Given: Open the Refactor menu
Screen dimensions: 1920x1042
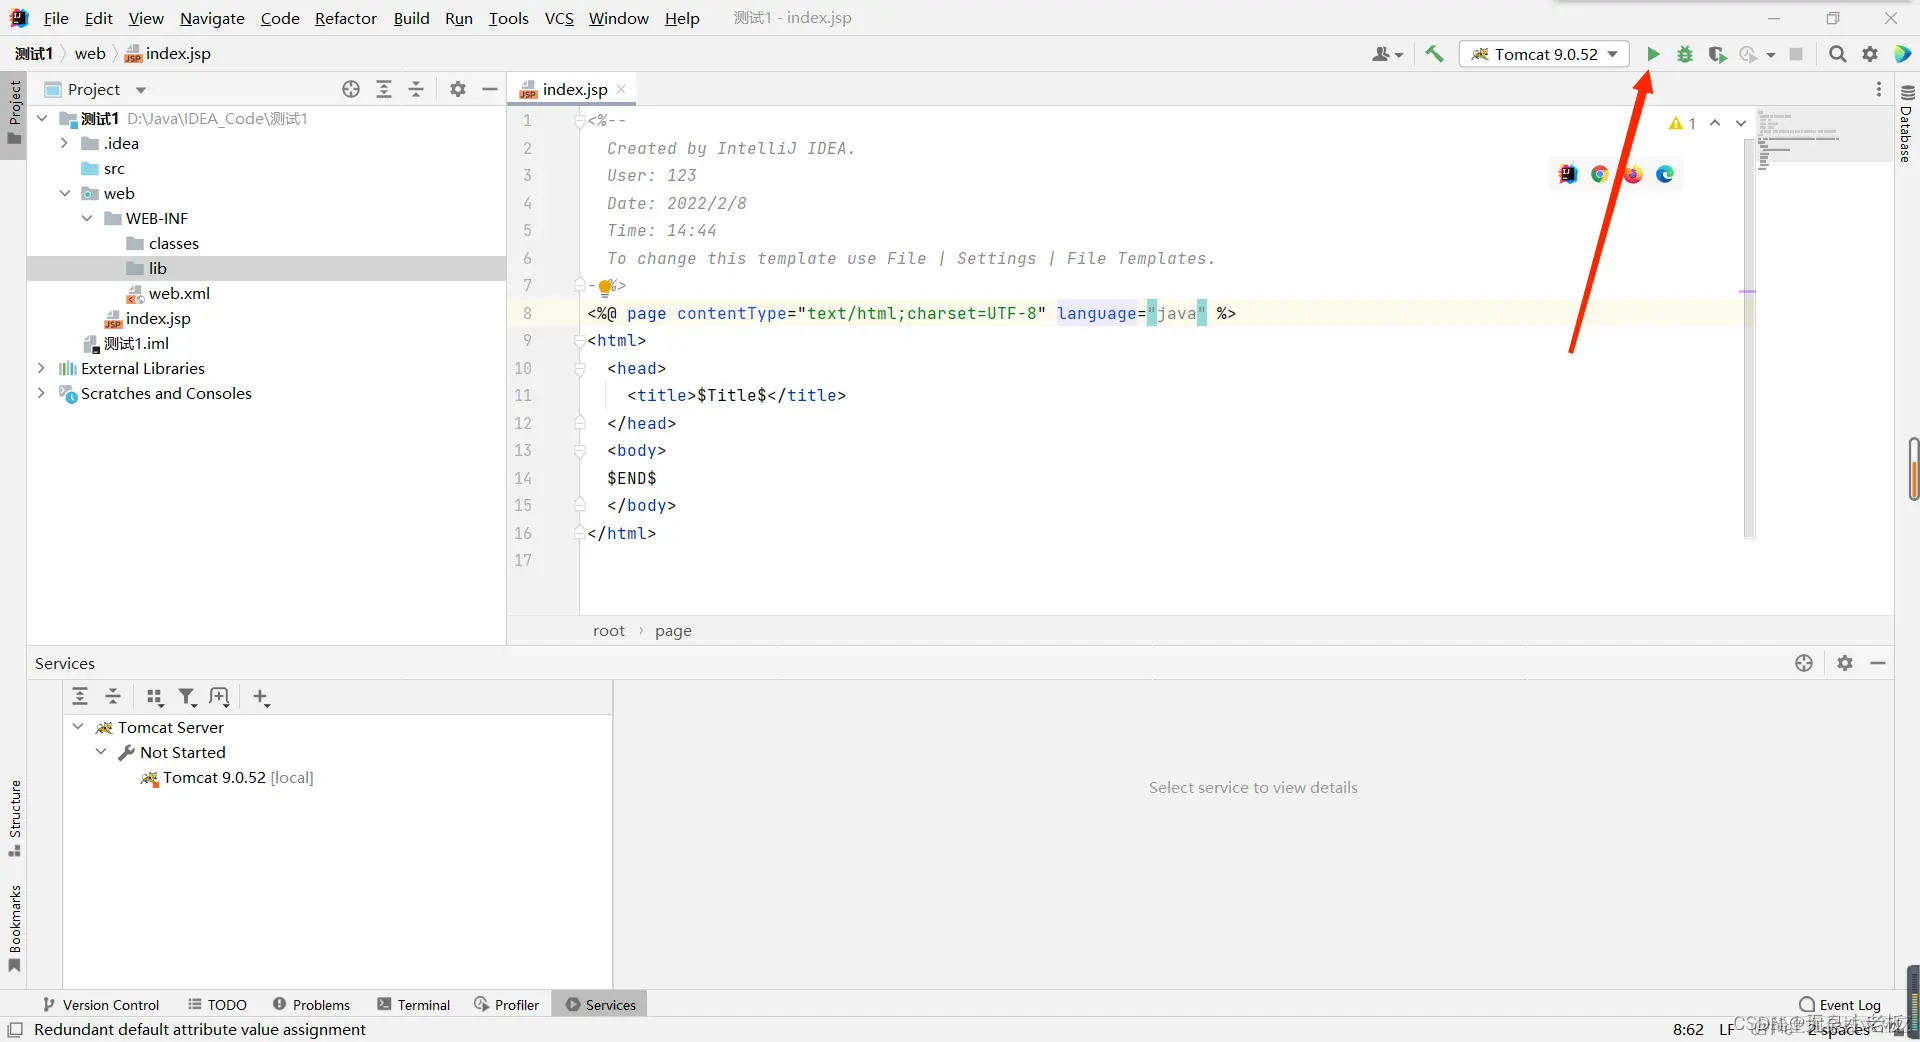Looking at the screenshot, I should pyautogui.click(x=346, y=18).
